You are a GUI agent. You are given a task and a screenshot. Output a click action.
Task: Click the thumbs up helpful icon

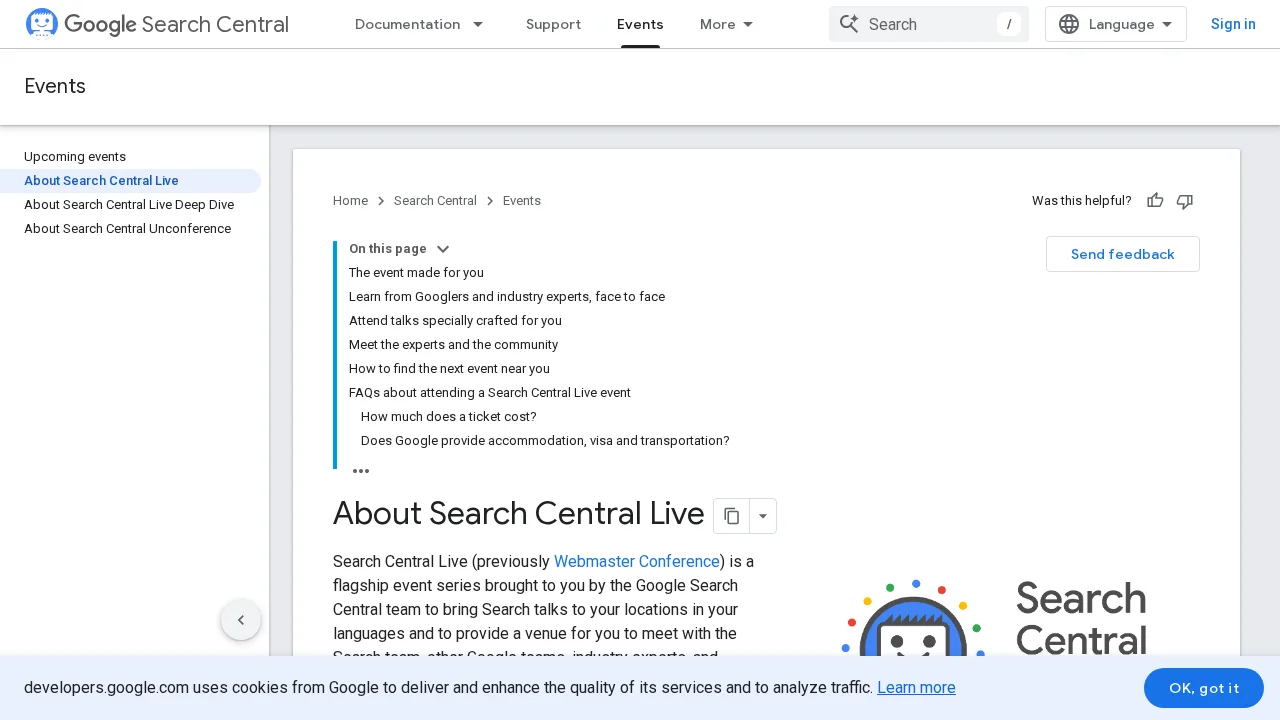1155,201
